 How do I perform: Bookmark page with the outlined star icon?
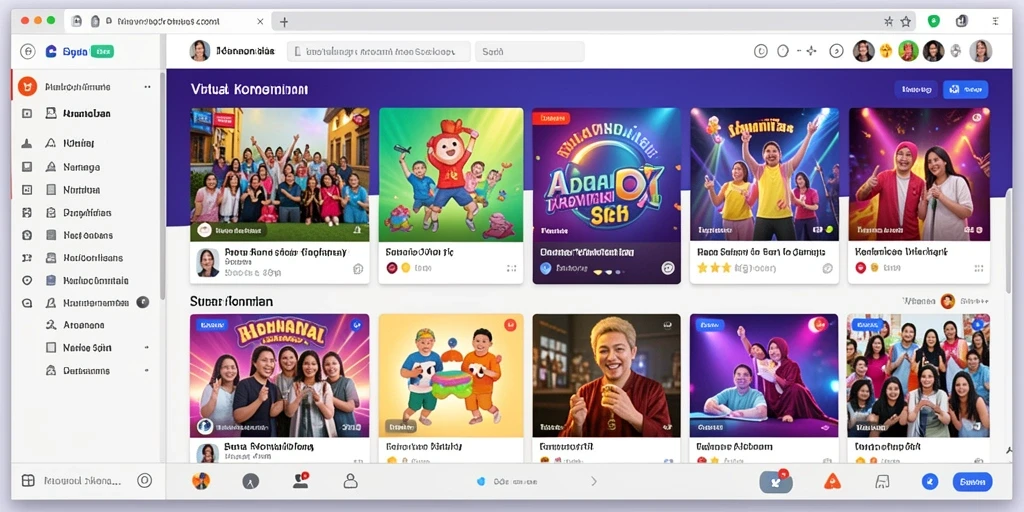click(x=906, y=22)
